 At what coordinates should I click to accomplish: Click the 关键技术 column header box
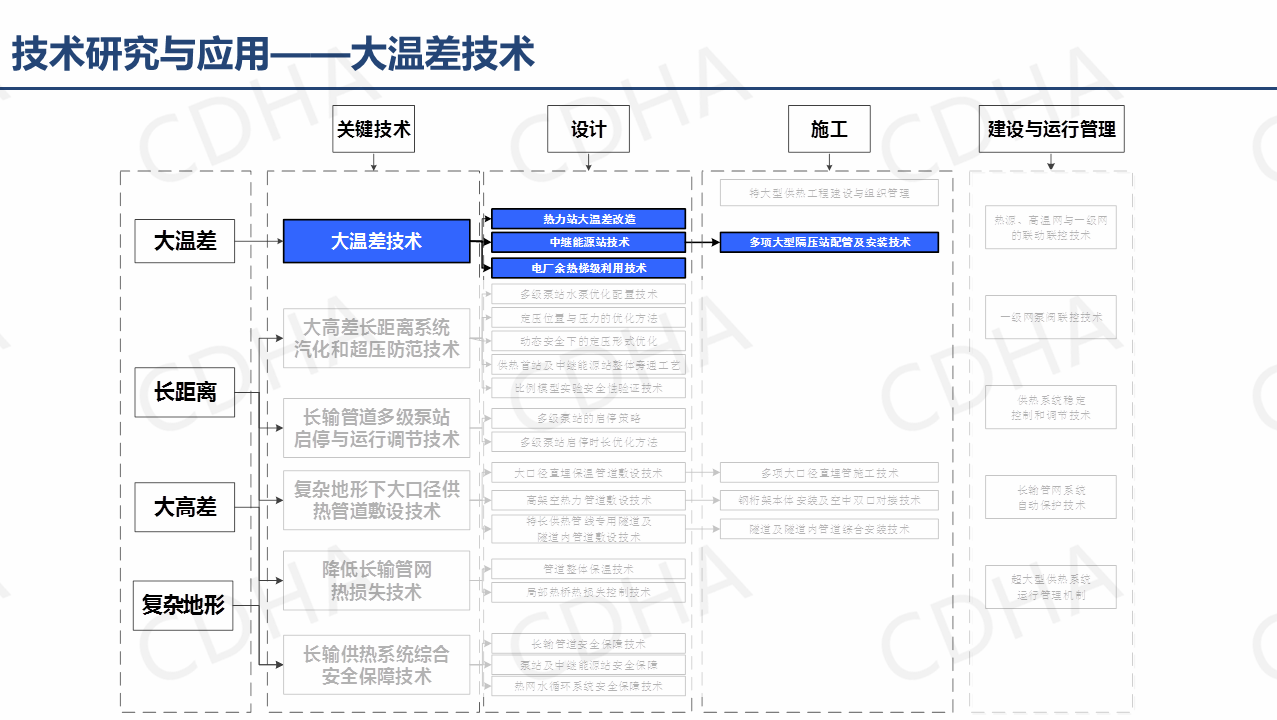click(373, 130)
